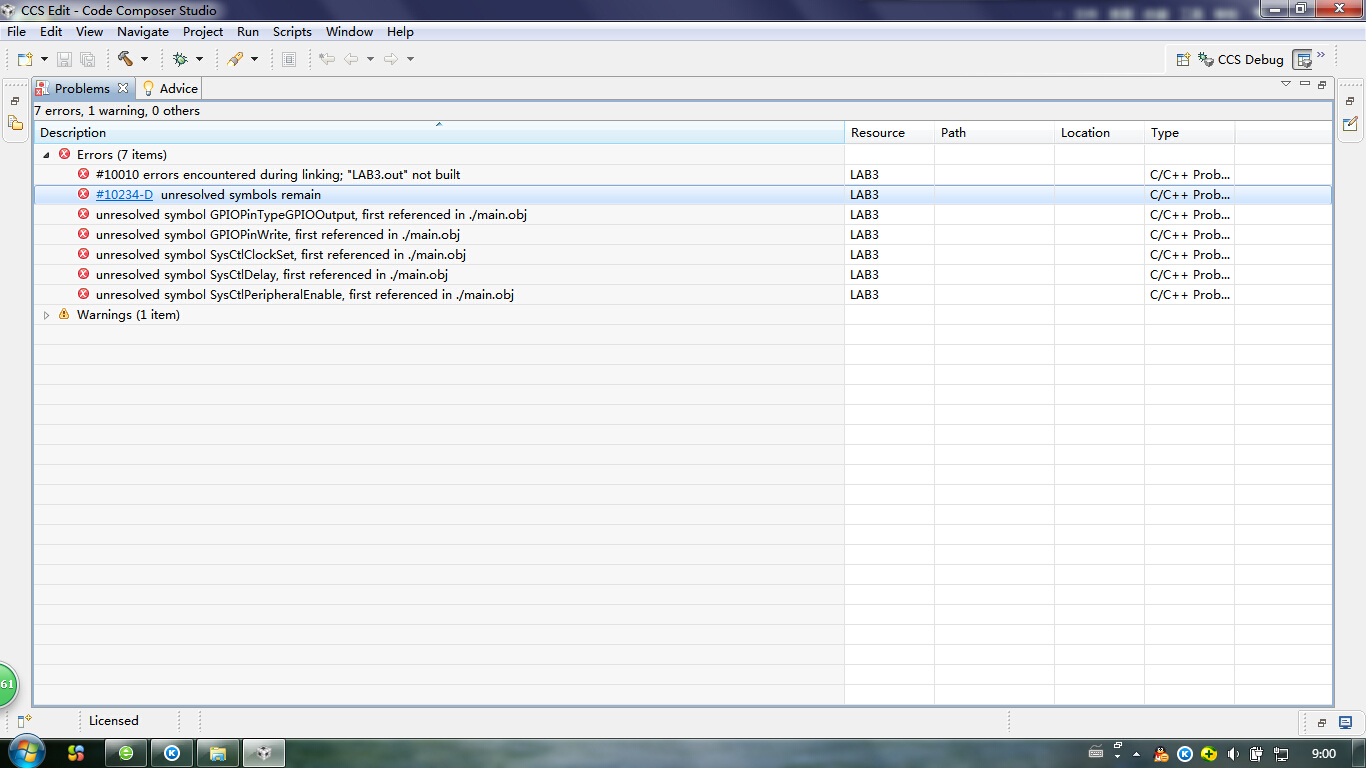Click the Save disk icon
The width and height of the screenshot is (1366, 768).
click(64, 60)
